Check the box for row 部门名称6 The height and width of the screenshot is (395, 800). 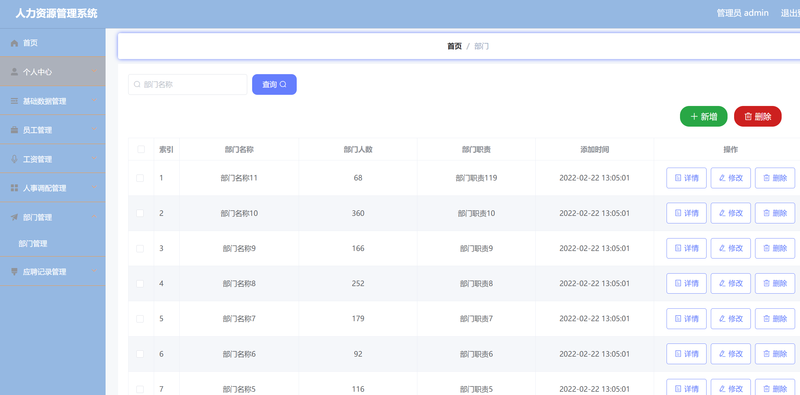tap(140, 354)
